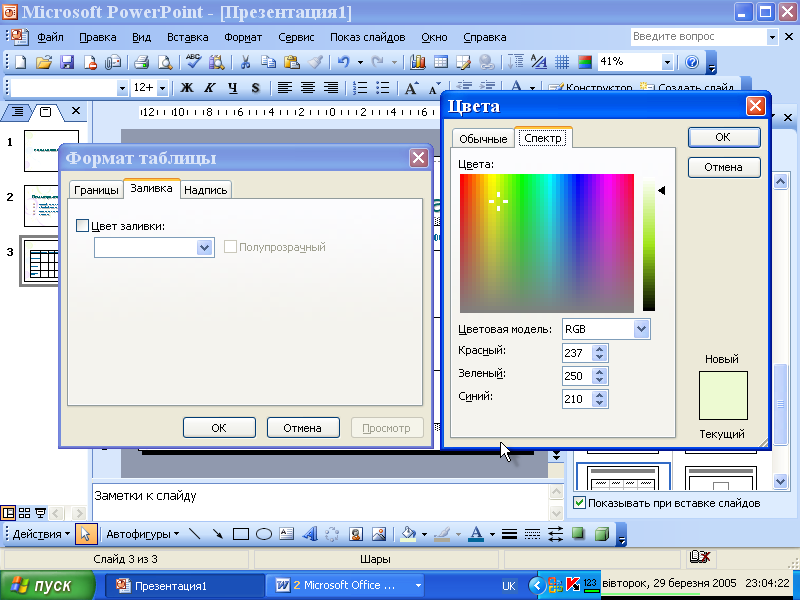Image resolution: width=800 pixels, height=600 pixels.
Task: Click Презентация1 taskbar button
Action: 184,586
